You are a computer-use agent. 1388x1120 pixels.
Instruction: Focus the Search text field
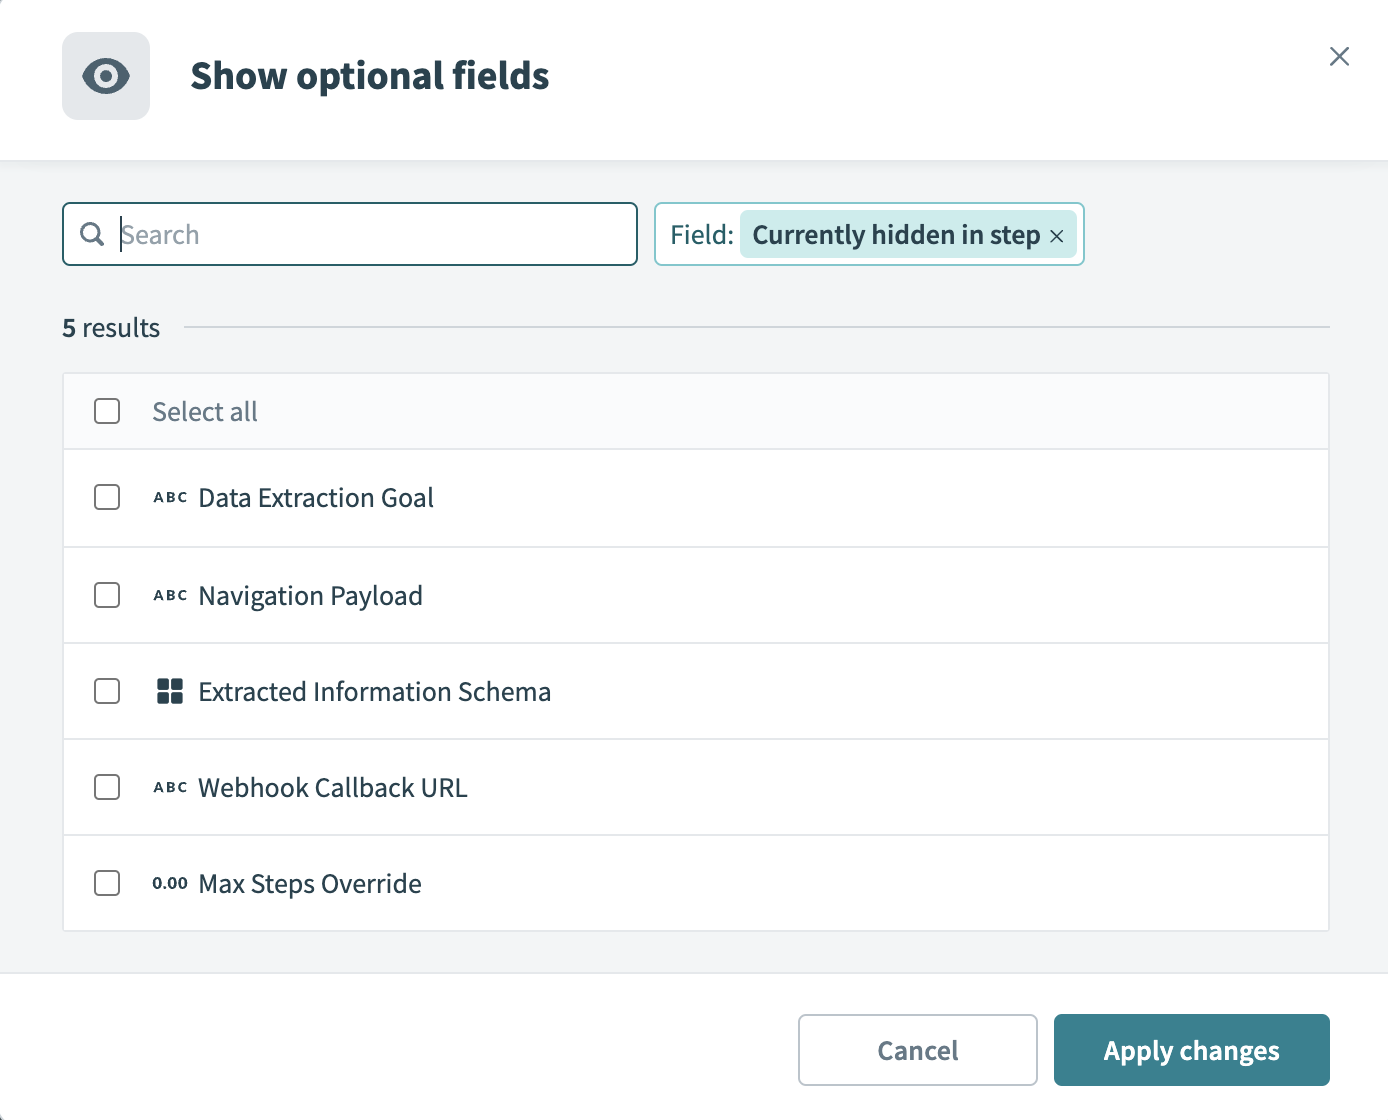(375, 234)
